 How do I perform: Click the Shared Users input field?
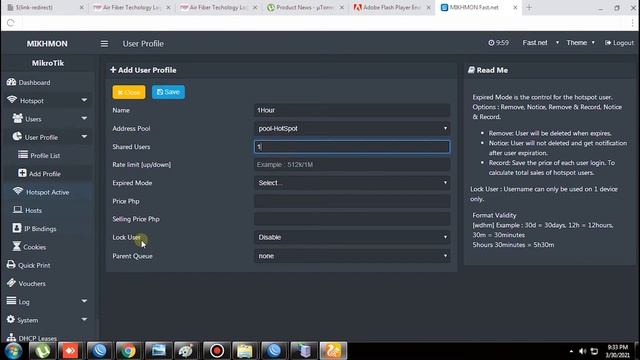coord(352,147)
